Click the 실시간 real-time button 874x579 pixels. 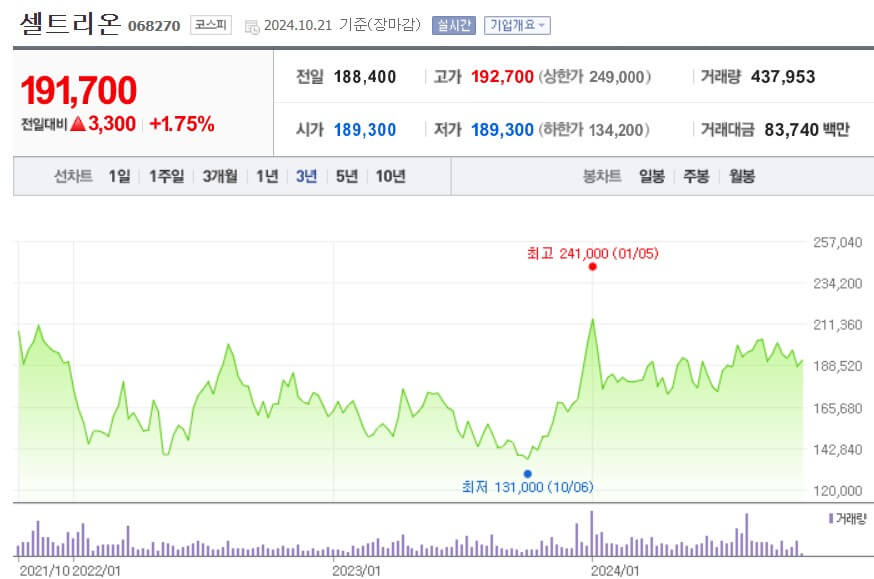tap(457, 25)
